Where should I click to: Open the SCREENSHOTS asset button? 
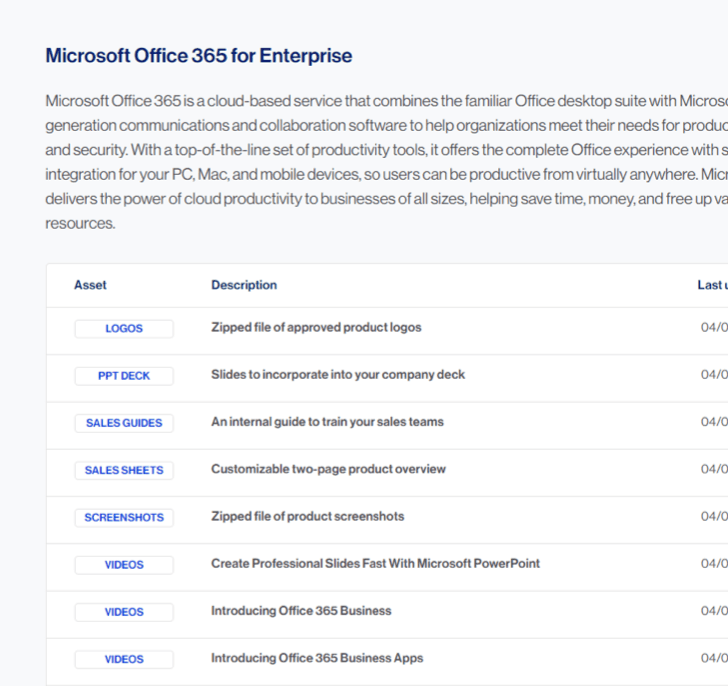pos(124,518)
